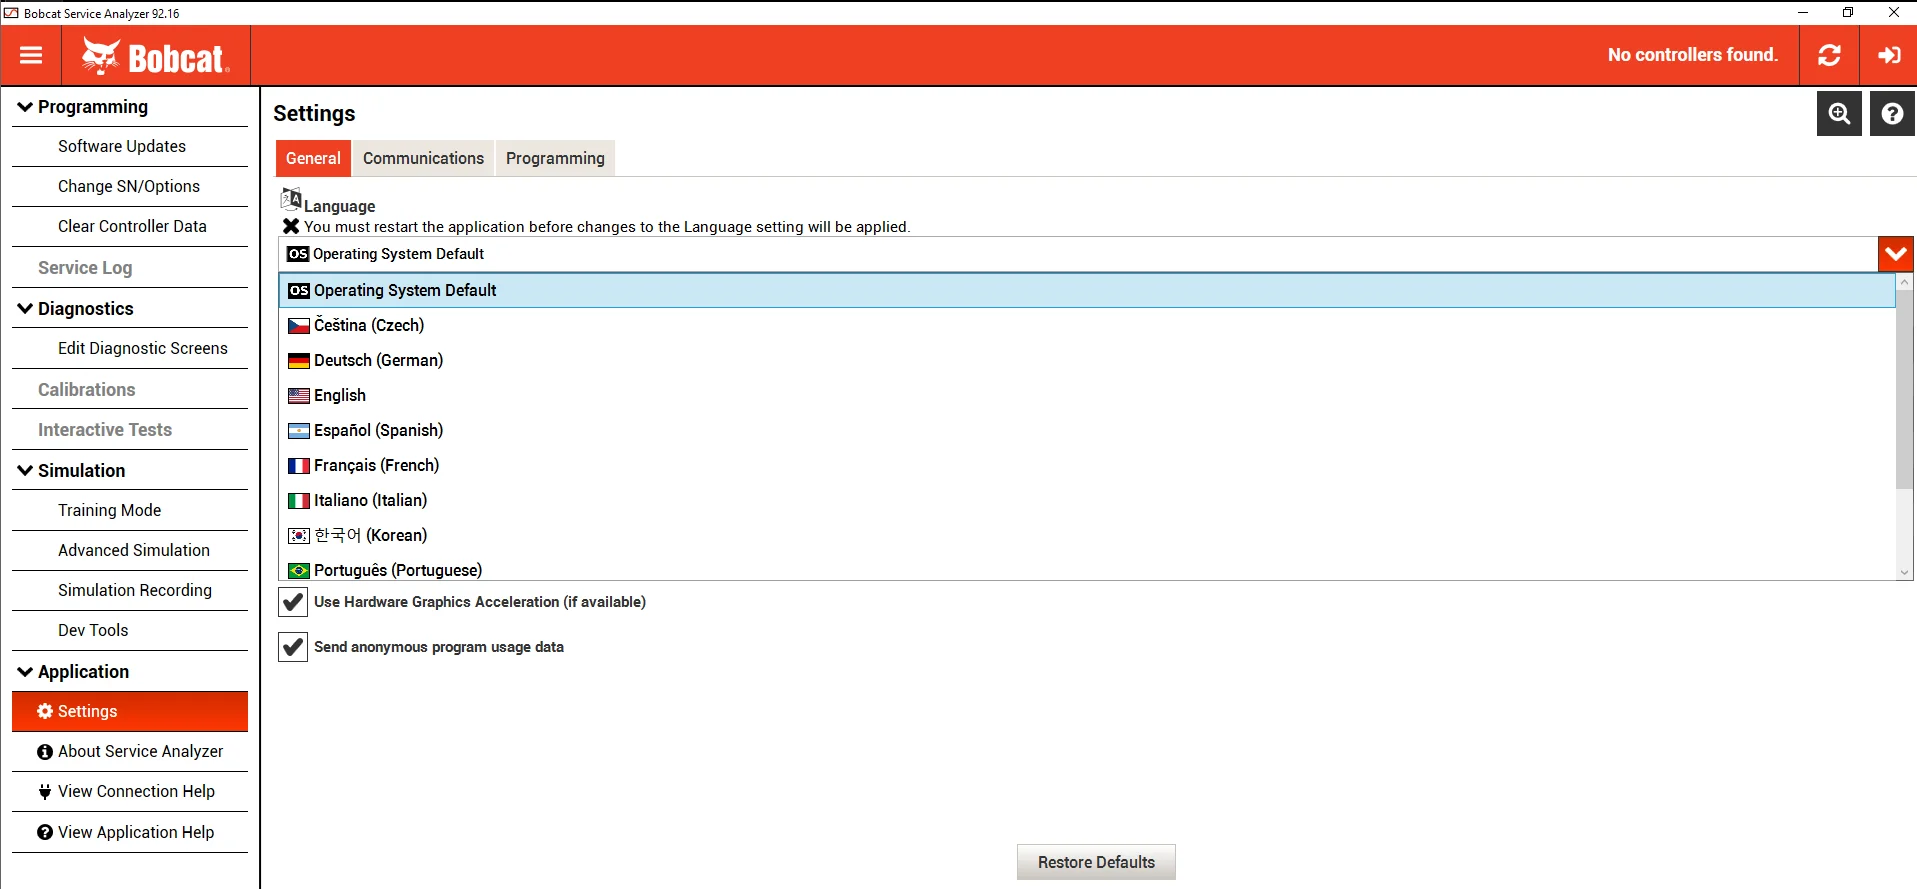Screen dimensions: 1917x889
Task: Switch to the Communications tab
Action: click(x=423, y=158)
